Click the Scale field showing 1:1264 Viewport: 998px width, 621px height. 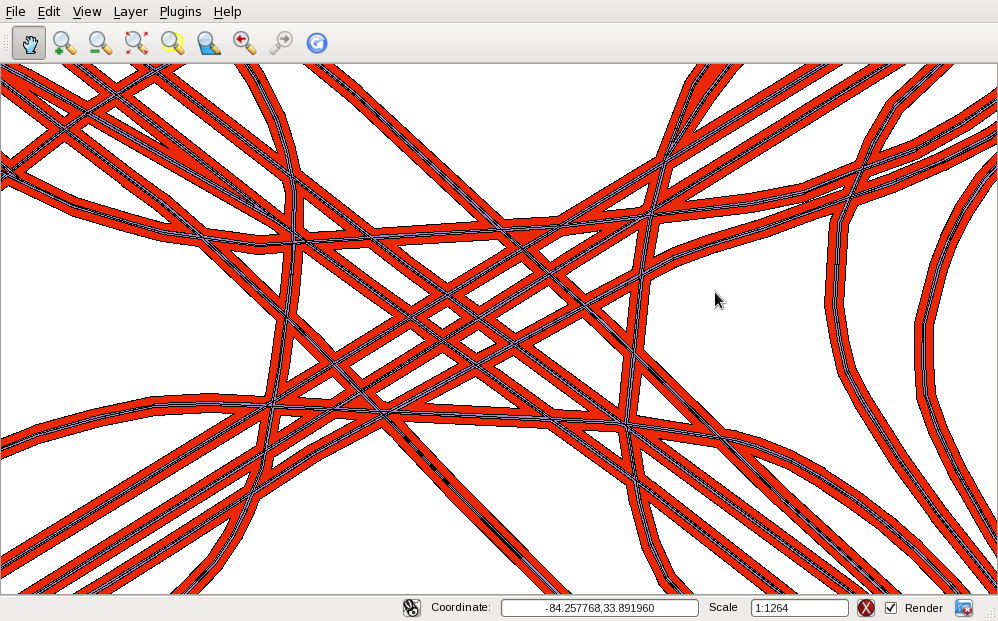coord(799,608)
